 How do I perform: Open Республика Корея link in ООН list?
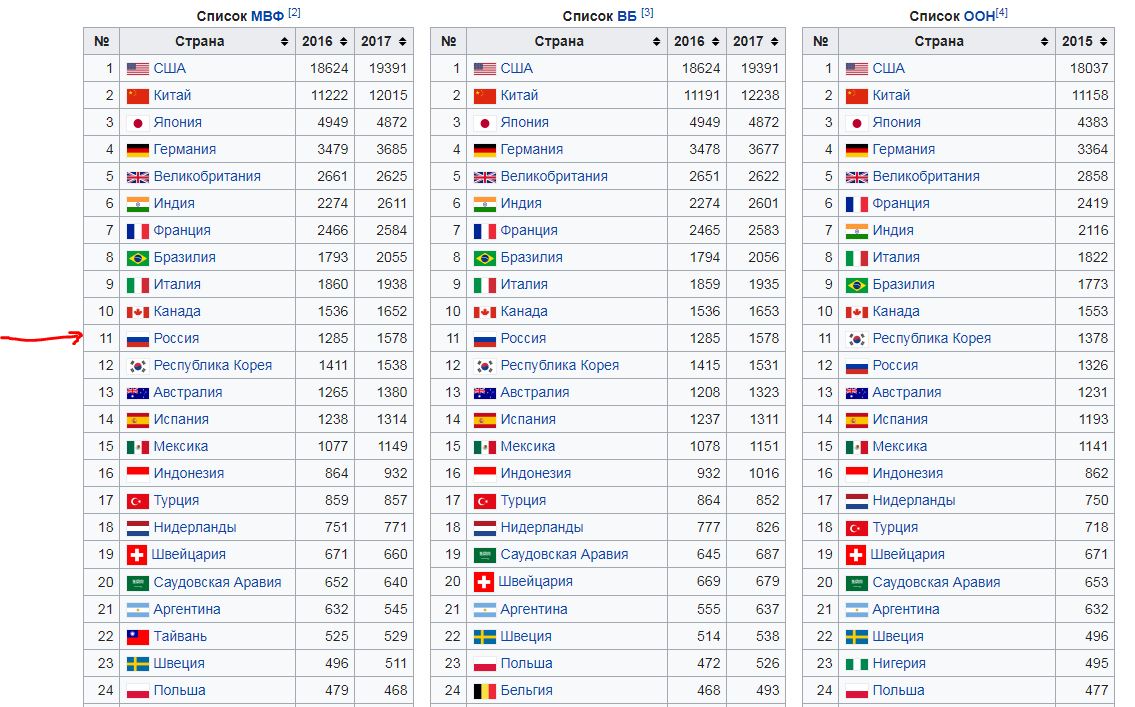[x=932, y=339]
